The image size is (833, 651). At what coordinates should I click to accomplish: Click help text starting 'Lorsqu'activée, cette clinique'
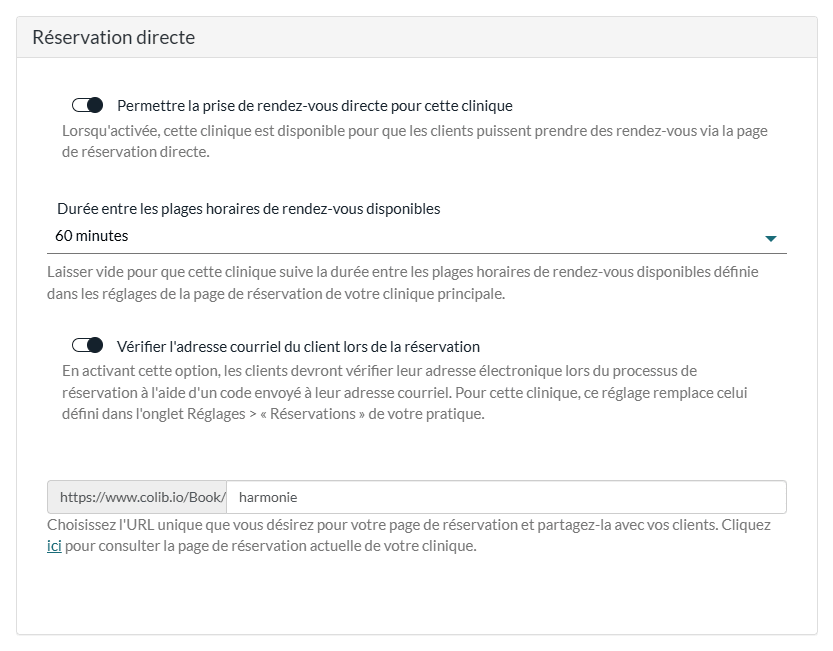(x=414, y=141)
